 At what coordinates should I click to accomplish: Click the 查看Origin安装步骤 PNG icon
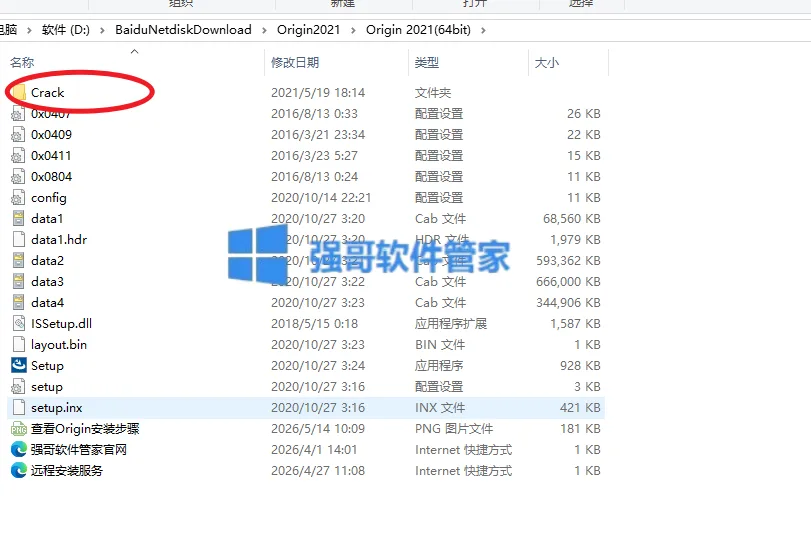click(x=19, y=429)
